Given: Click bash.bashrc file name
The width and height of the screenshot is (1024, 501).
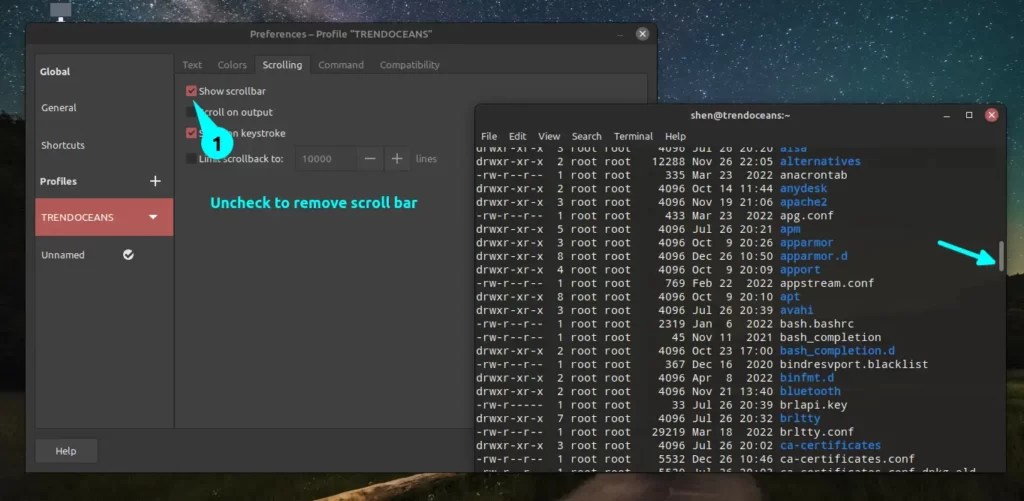Looking at the screenshot, I should point(816,324).
